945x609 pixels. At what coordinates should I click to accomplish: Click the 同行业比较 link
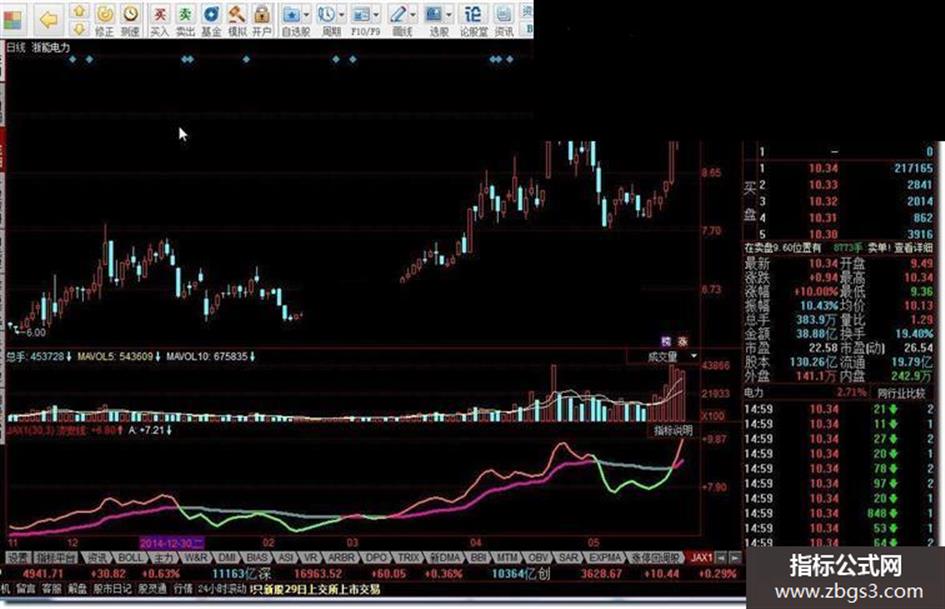902,393
